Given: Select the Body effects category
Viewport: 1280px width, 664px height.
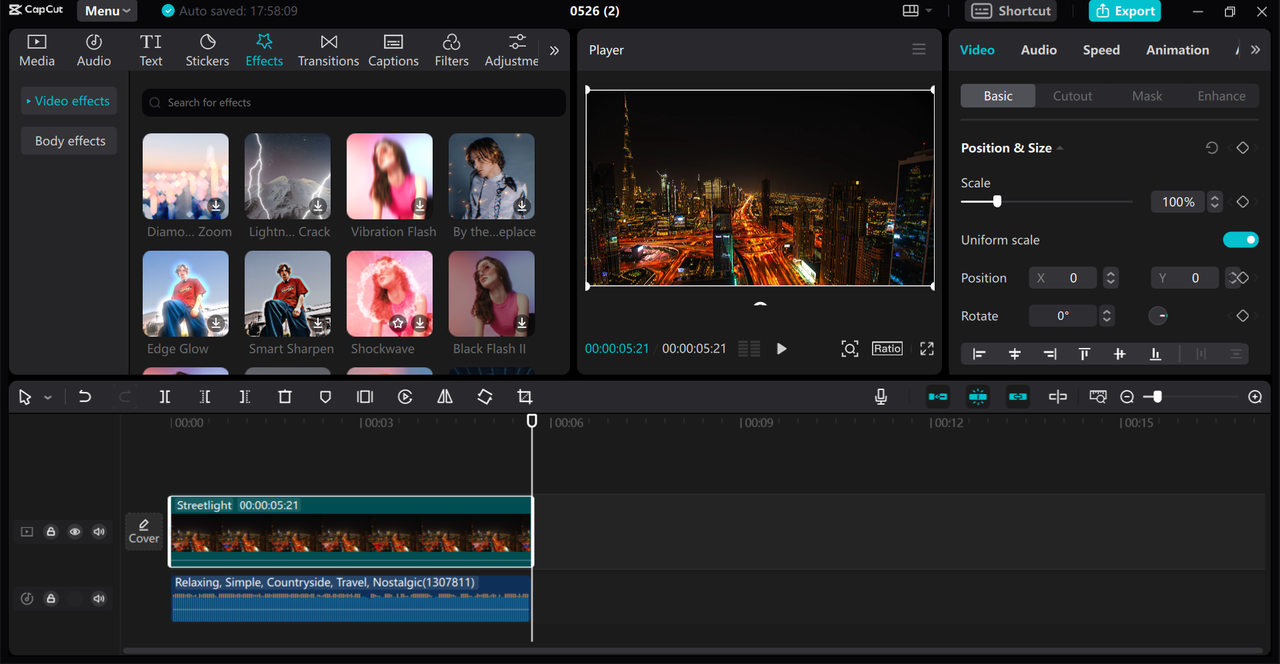Looking at the screenshot, I should point(70,141).
